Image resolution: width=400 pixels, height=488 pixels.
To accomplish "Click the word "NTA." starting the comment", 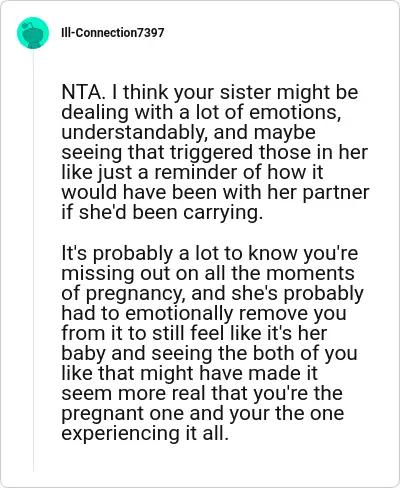I will 83,92.
